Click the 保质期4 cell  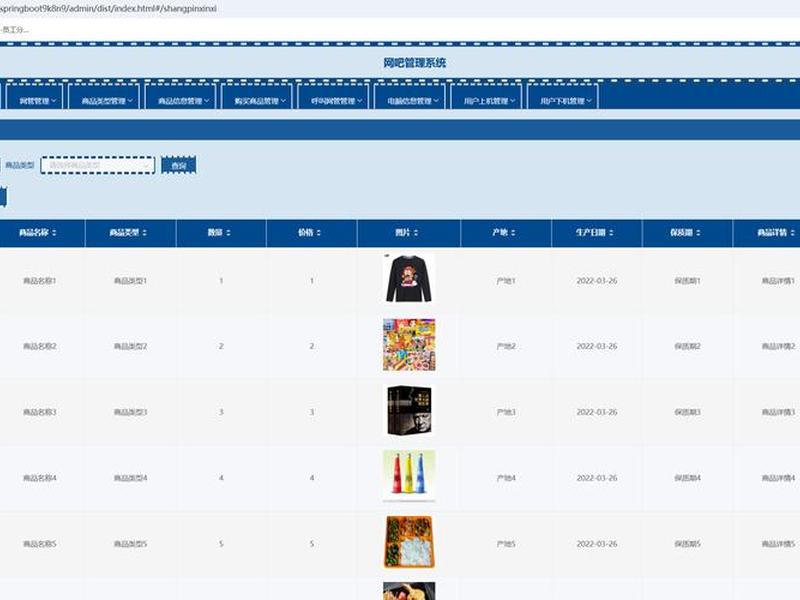pyautogui.click(x=687, y=478)
